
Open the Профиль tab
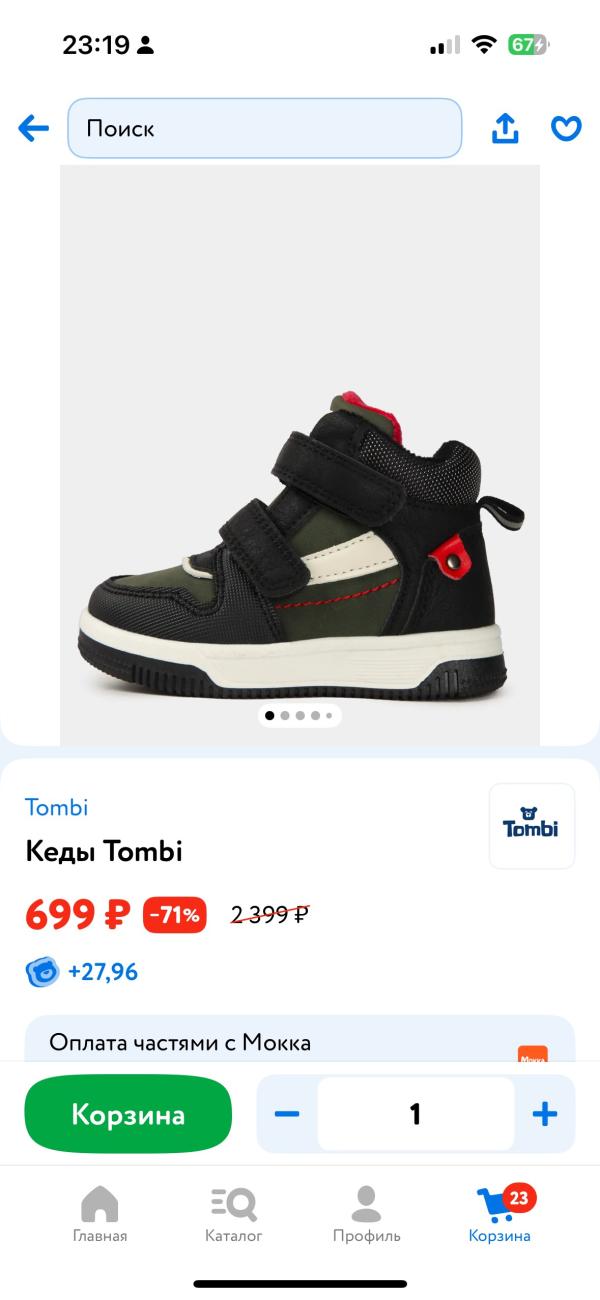tap(367, 1214)
